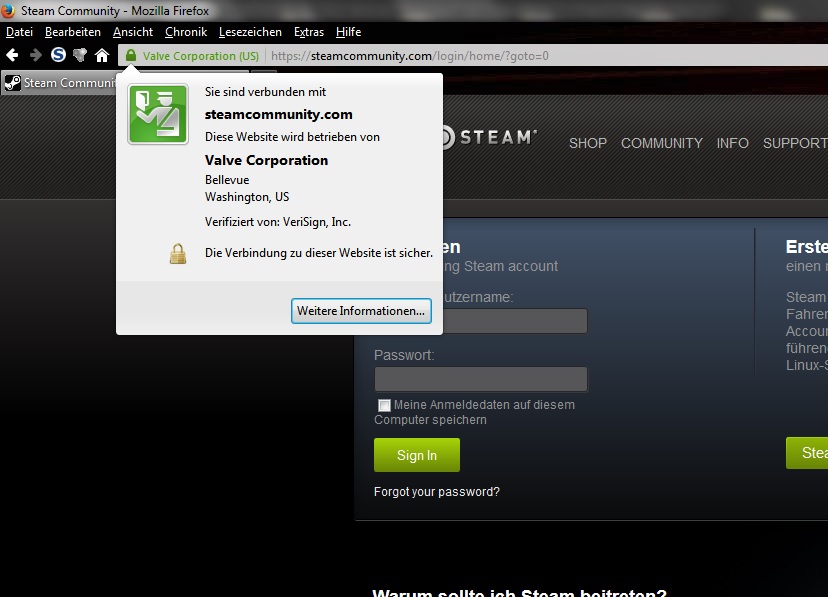Click the blue S toolbar icon
Screen dimensions: 828x597
58,54
